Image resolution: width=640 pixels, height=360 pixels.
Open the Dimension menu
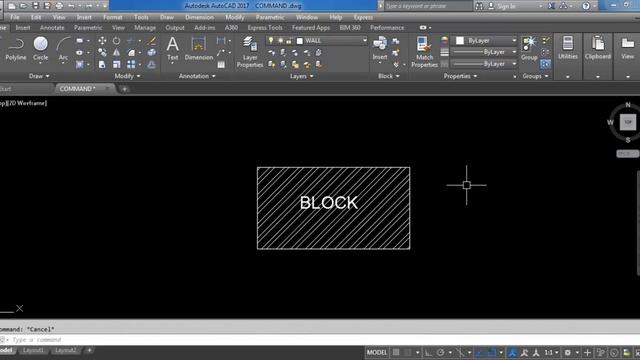(x=199, y=17)
